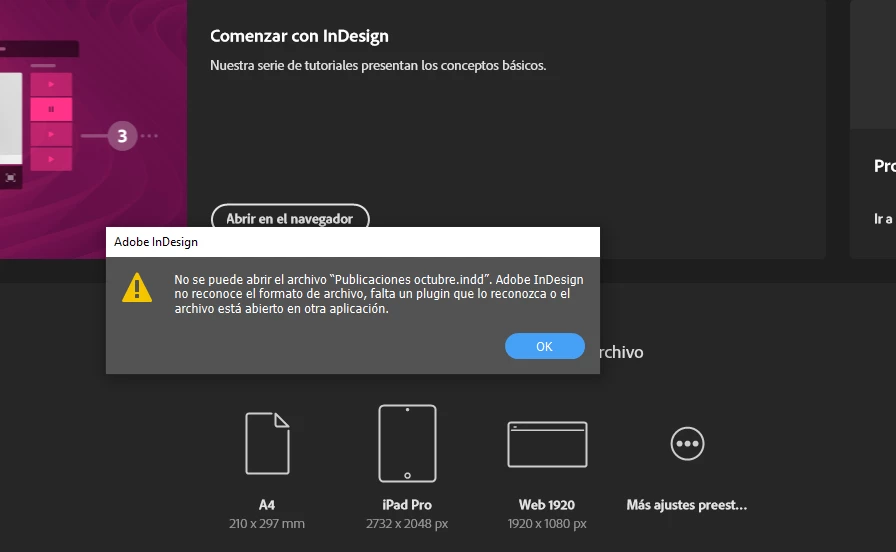Screen dimensions: 896x552
Task: Click the tutorial description text Nuestra serie de tutoriales
Action: [378, 65]
